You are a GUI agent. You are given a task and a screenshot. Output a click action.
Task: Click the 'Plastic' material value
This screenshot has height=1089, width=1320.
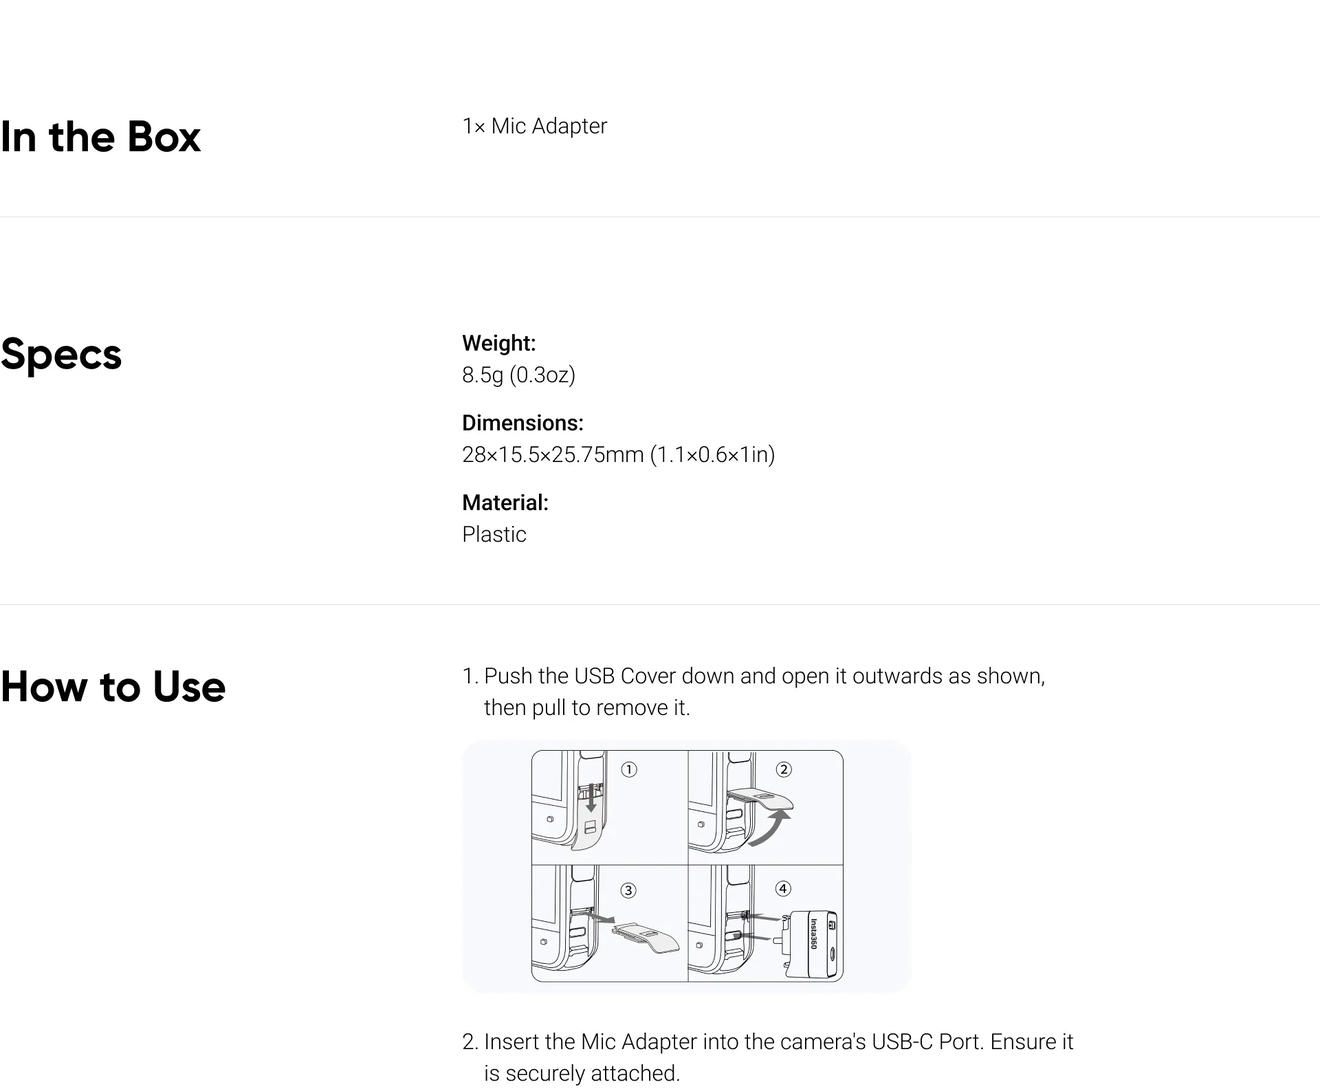[x=494, y=534]
